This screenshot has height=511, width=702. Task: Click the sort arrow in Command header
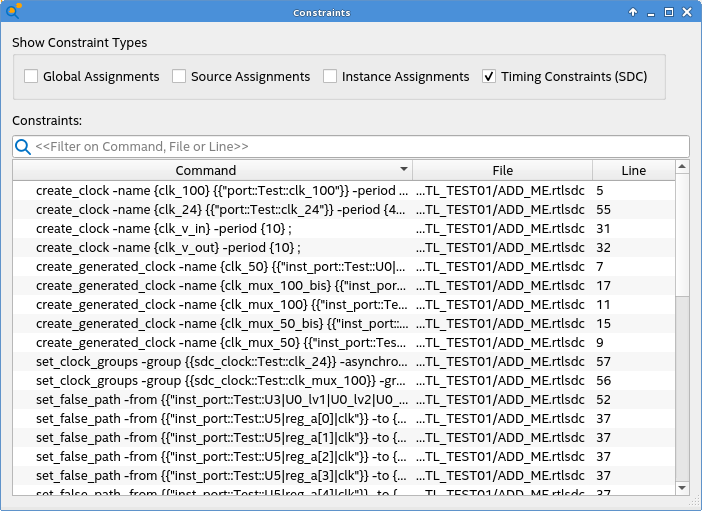point(404,170)
